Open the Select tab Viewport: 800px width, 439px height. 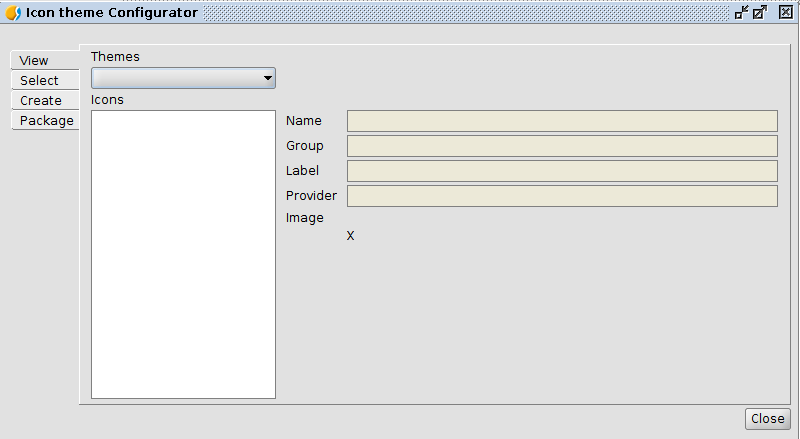(x=39, y=81)
